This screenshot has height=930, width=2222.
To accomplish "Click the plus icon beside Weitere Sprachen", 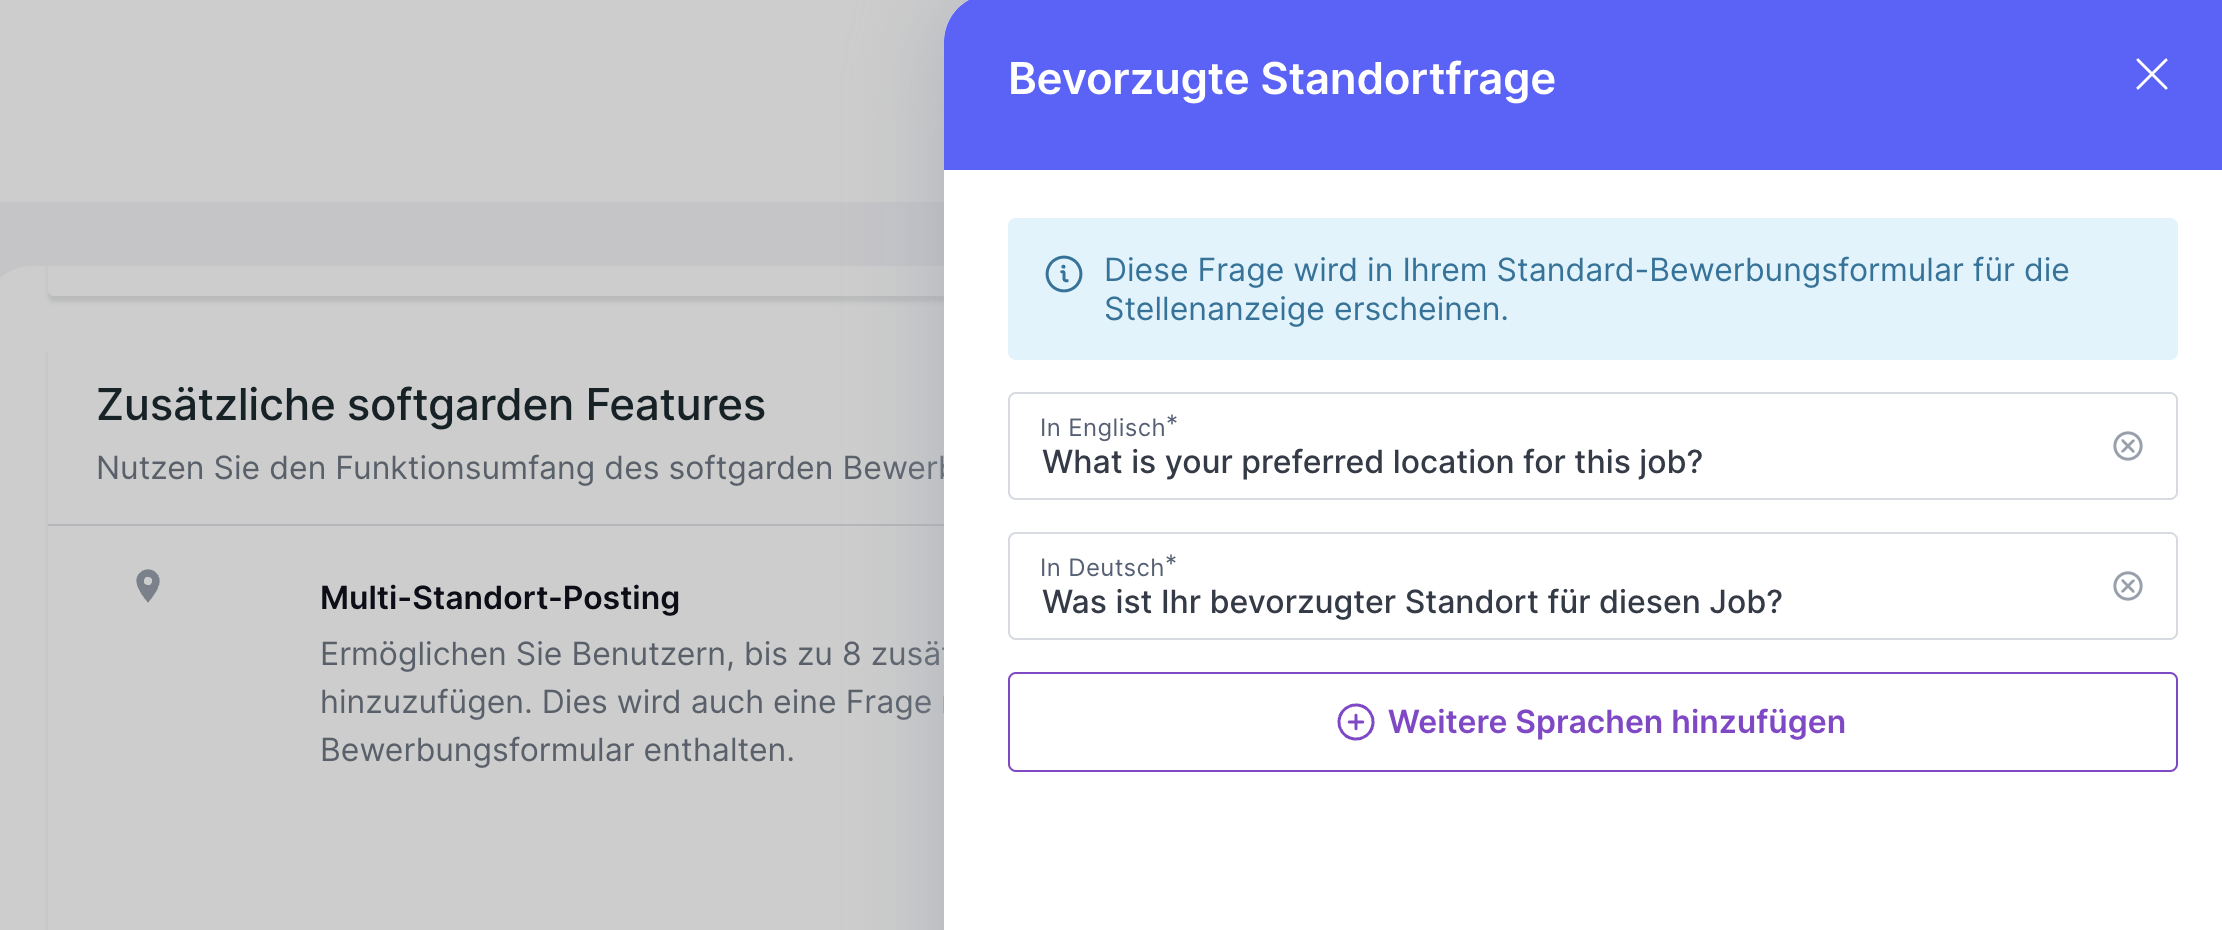I will pos(1355,722).
